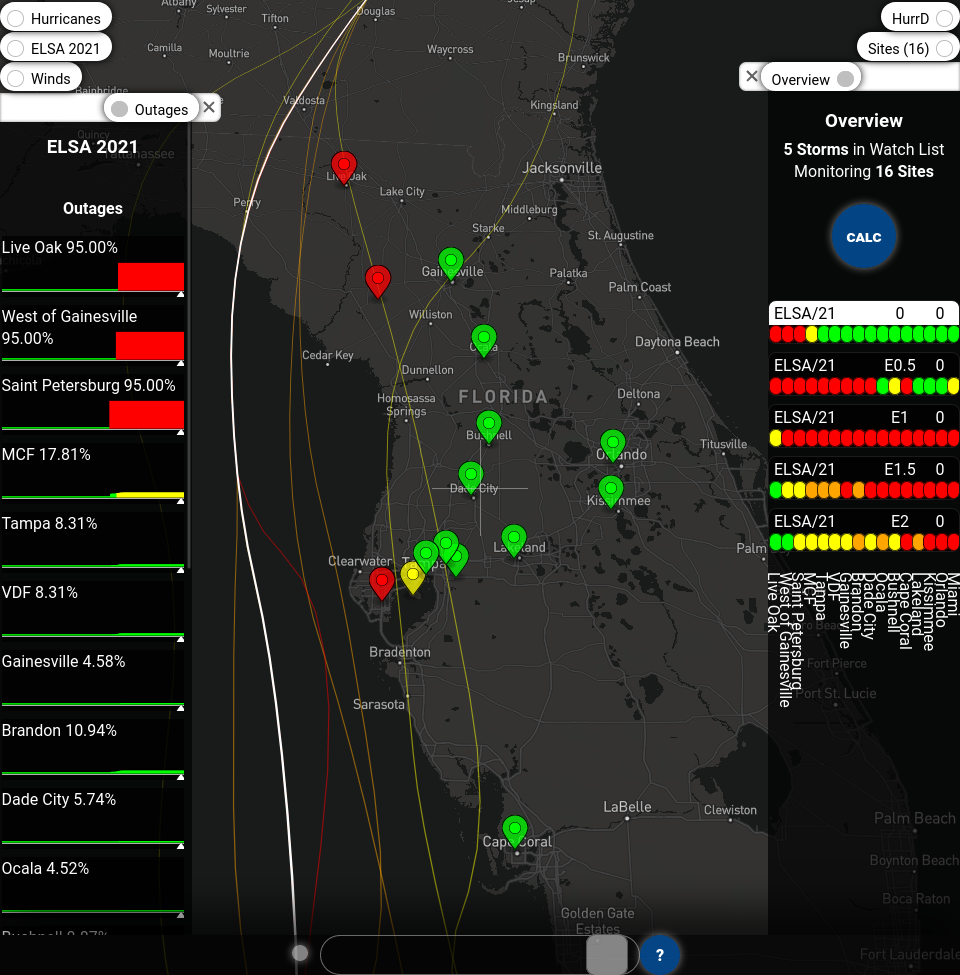Click the 5 Storms in Watch List text
Viewport: 960px width, 975px height.
click(864, 149)
